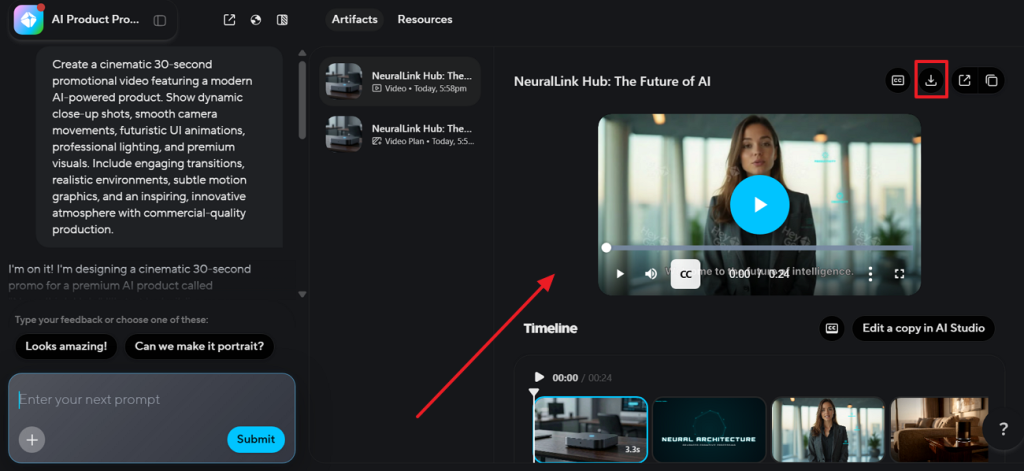Select the living room timeline clip
Screen dimensions: 1024x471
click(939, 429)
